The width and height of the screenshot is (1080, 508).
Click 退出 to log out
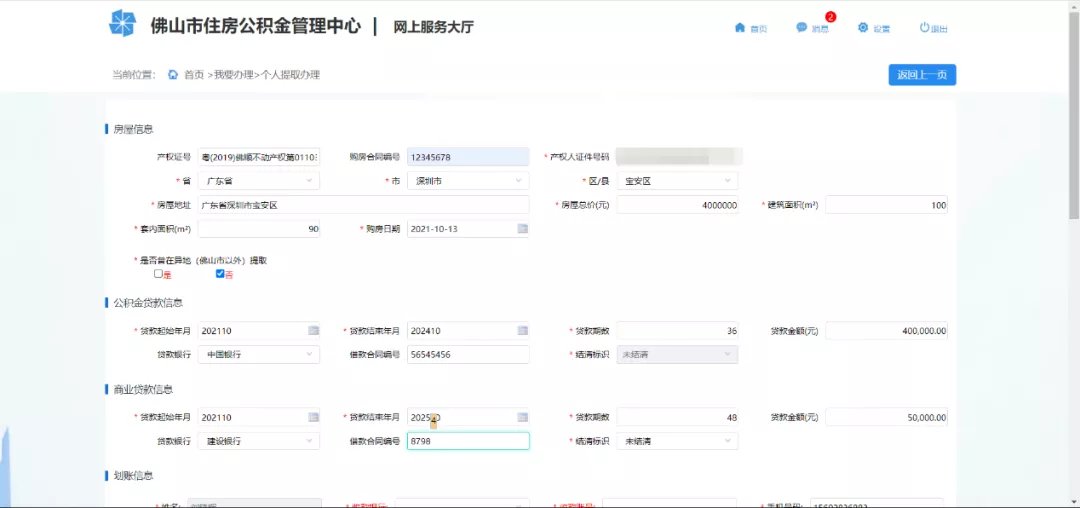pyautogui.click(x=934, y=28)
